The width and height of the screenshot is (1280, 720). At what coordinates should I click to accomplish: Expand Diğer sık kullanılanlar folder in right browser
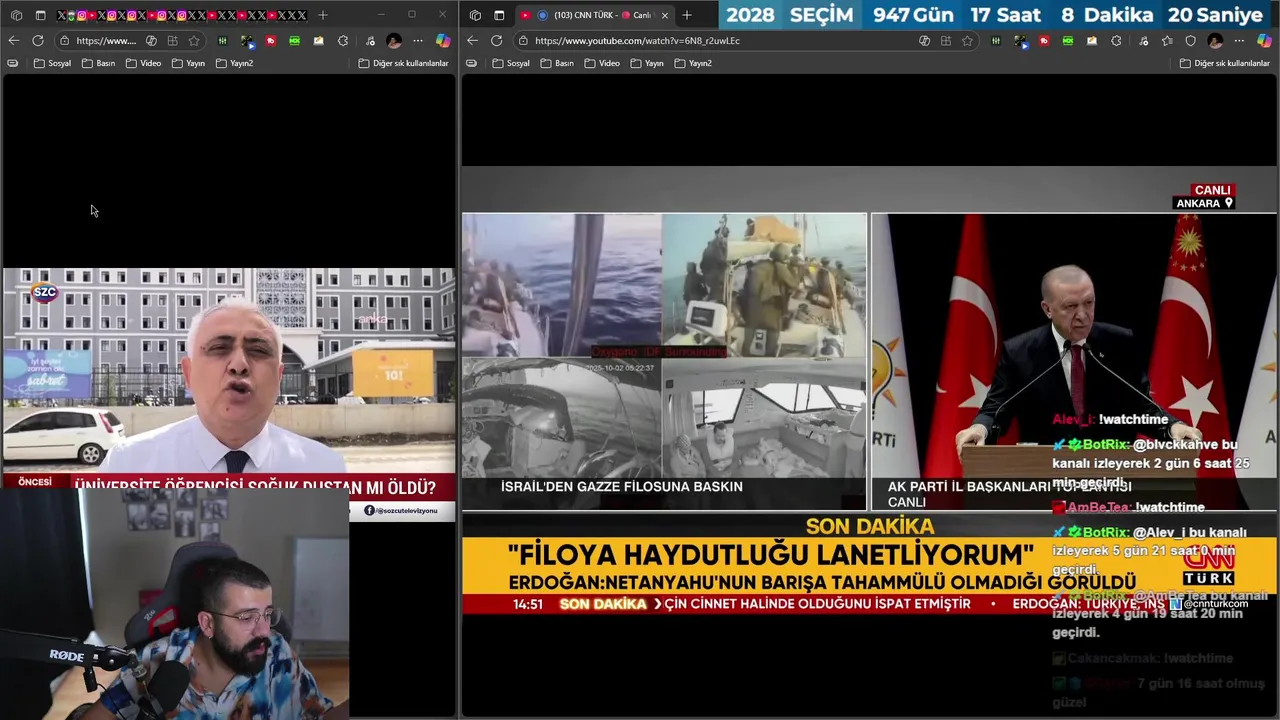[1225, 63]
